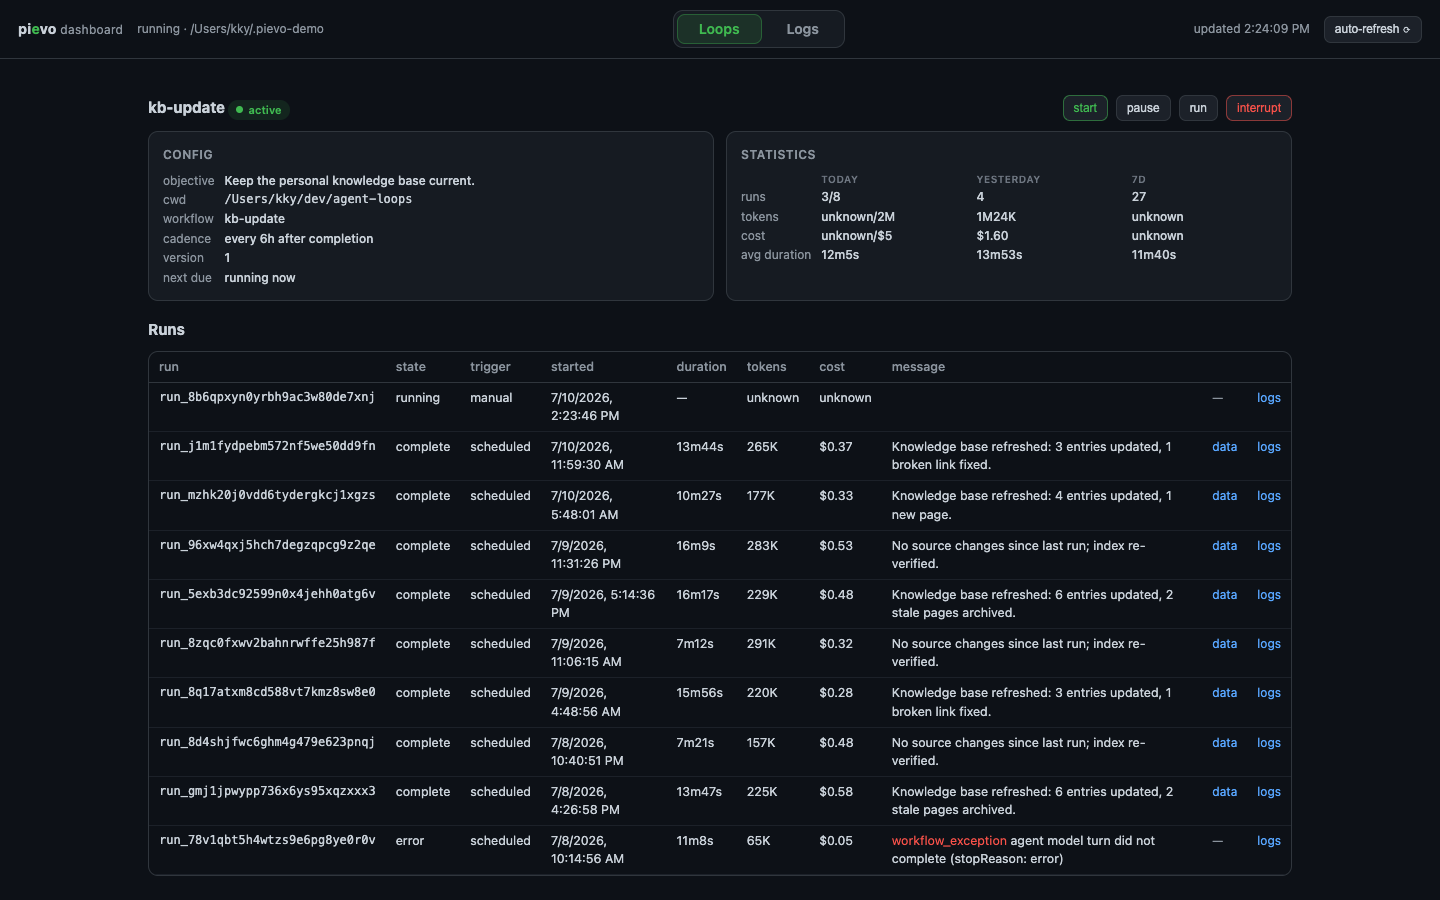Click the pievo dashboard logo
Image resolution: width=1440 pixels, height=900 pixels.
tap(70, 29)
